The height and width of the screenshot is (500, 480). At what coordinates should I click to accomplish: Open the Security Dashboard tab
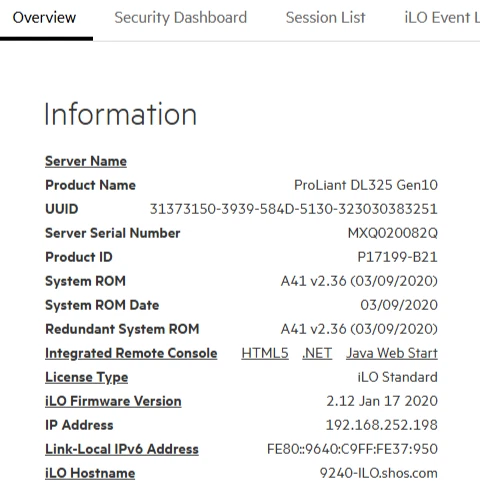coord(181,18)
